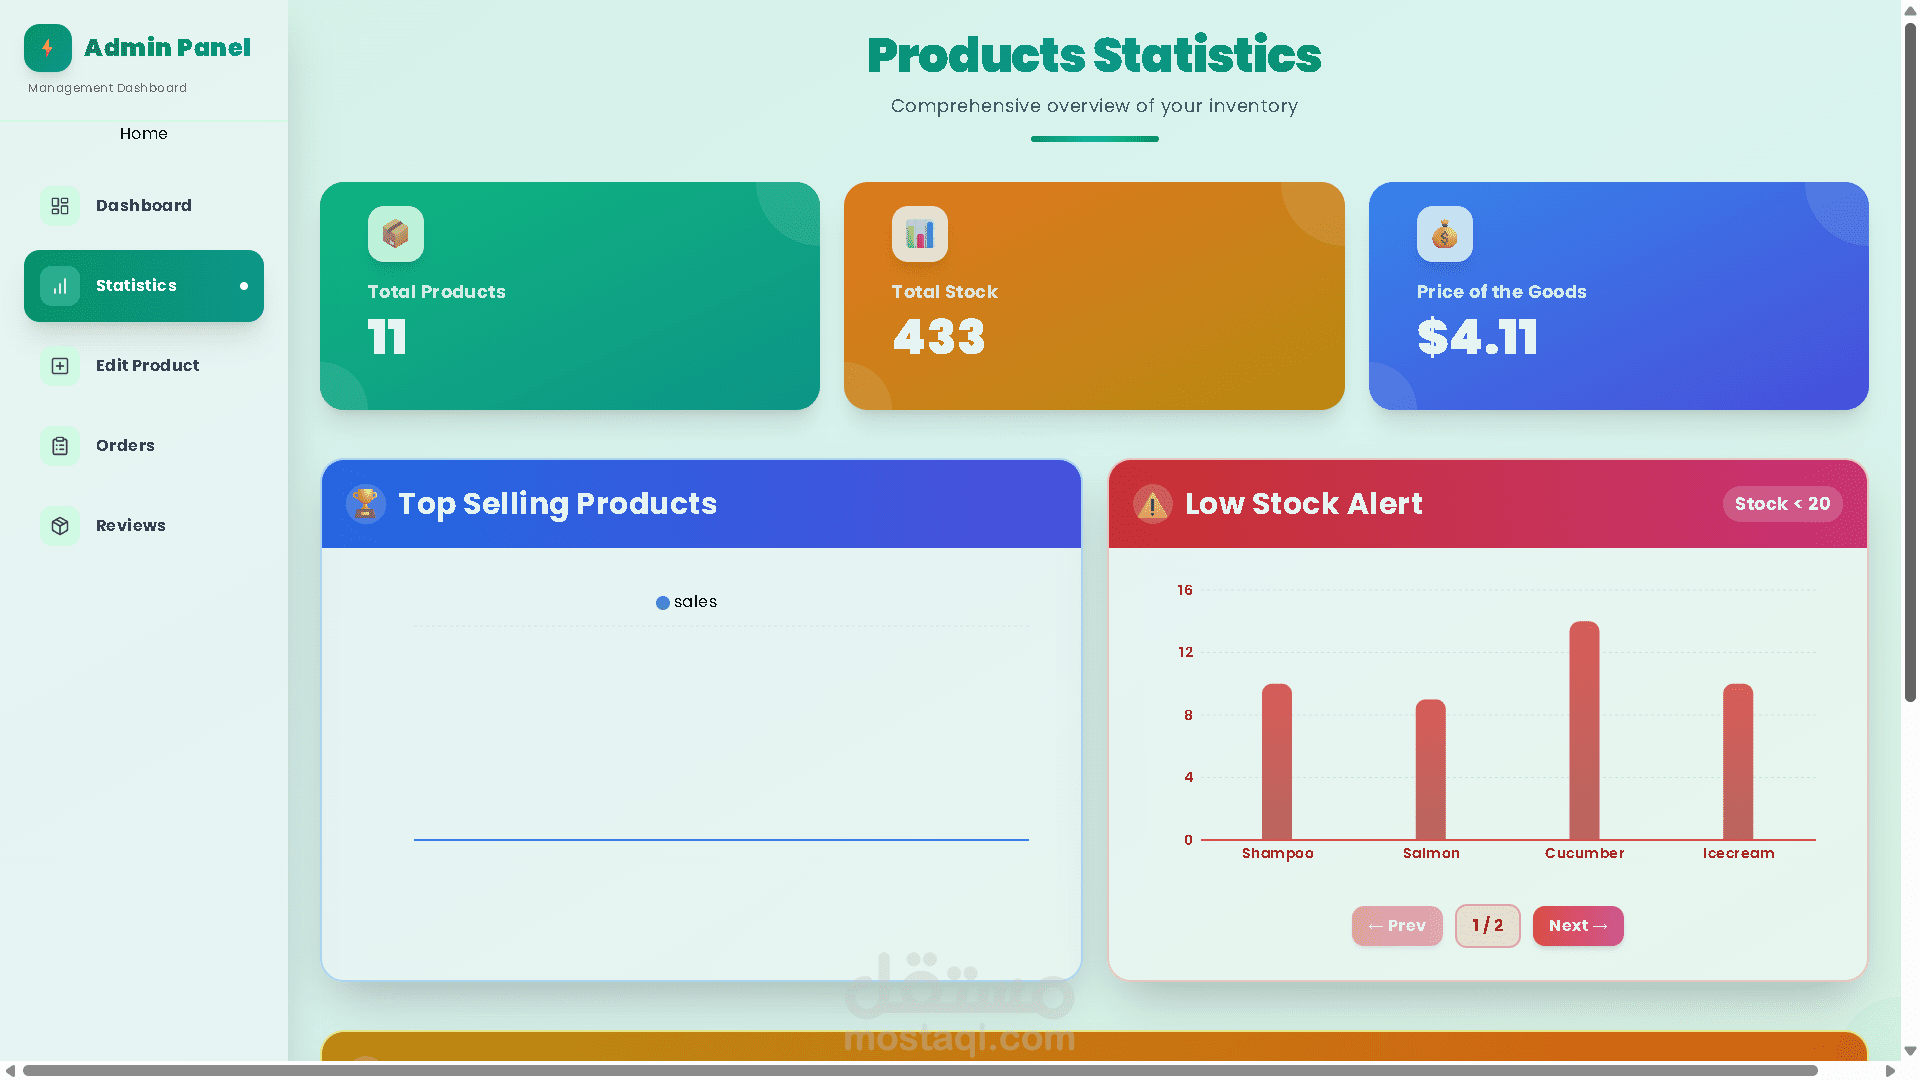
Task: Click the trophy icon beside Top Selling Products
Action: coord(365,503)
